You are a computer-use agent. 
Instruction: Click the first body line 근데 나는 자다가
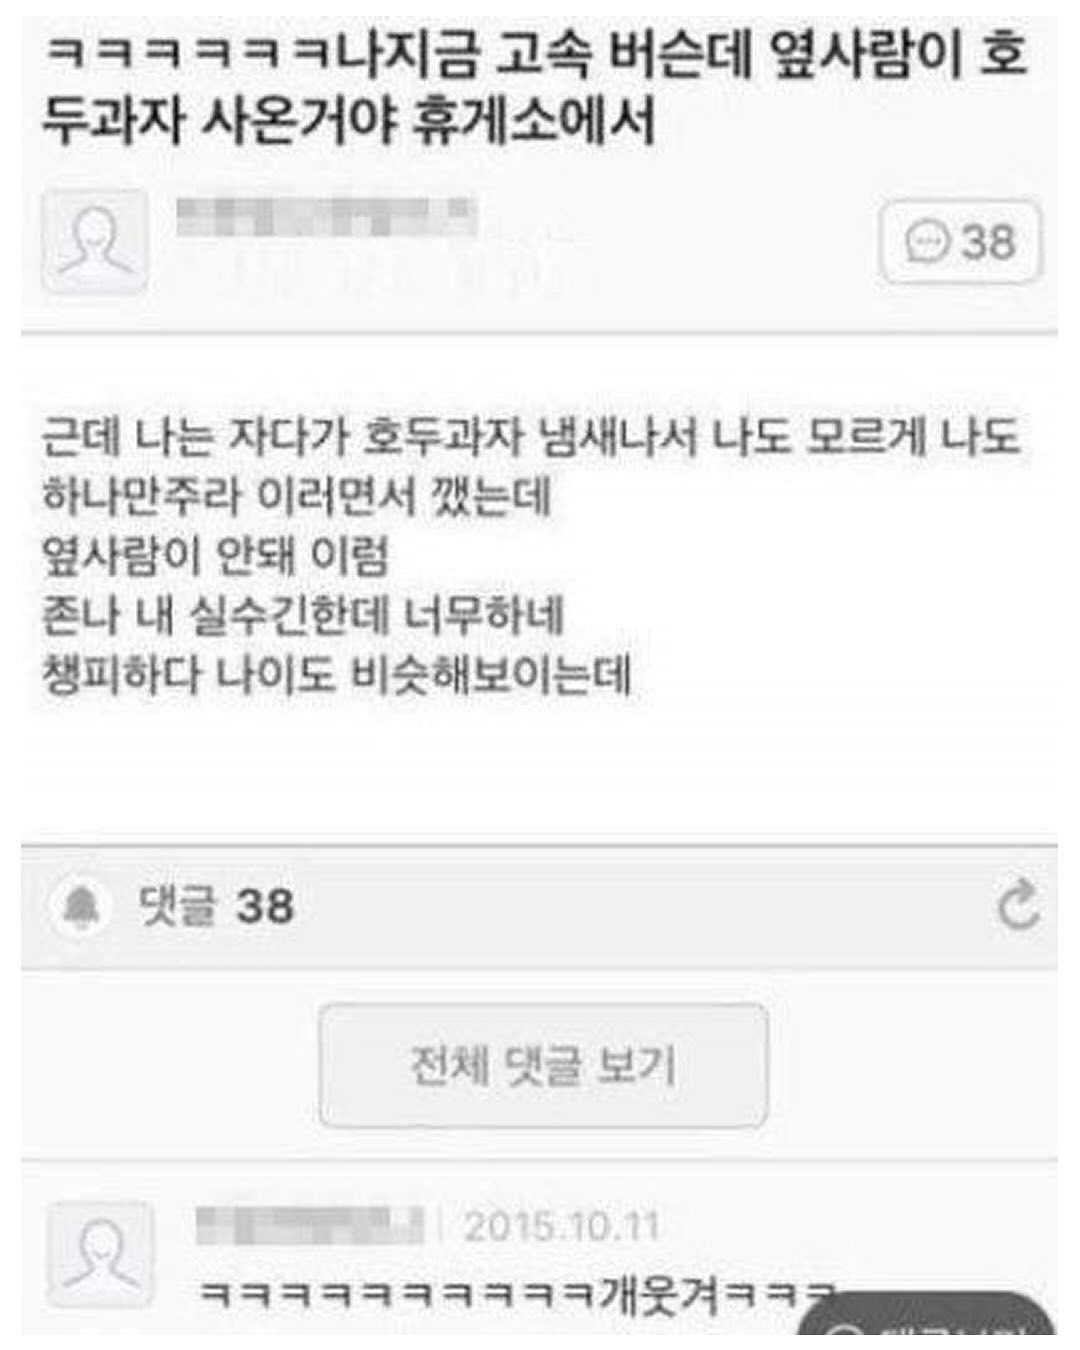point(531,436)
